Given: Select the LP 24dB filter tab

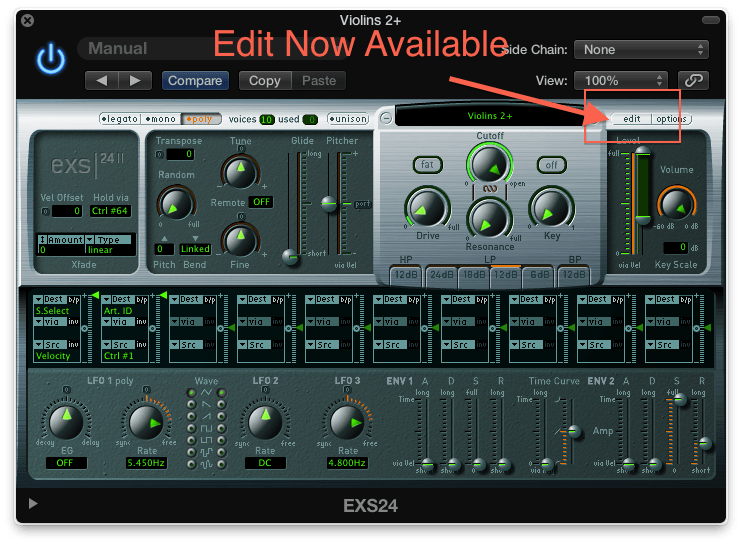Looking at the screenshot, I should click(x=441, y=275).
